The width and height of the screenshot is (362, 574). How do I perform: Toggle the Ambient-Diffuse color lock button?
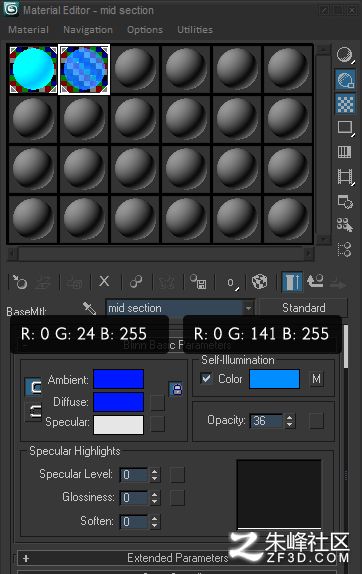click(34, 387)
